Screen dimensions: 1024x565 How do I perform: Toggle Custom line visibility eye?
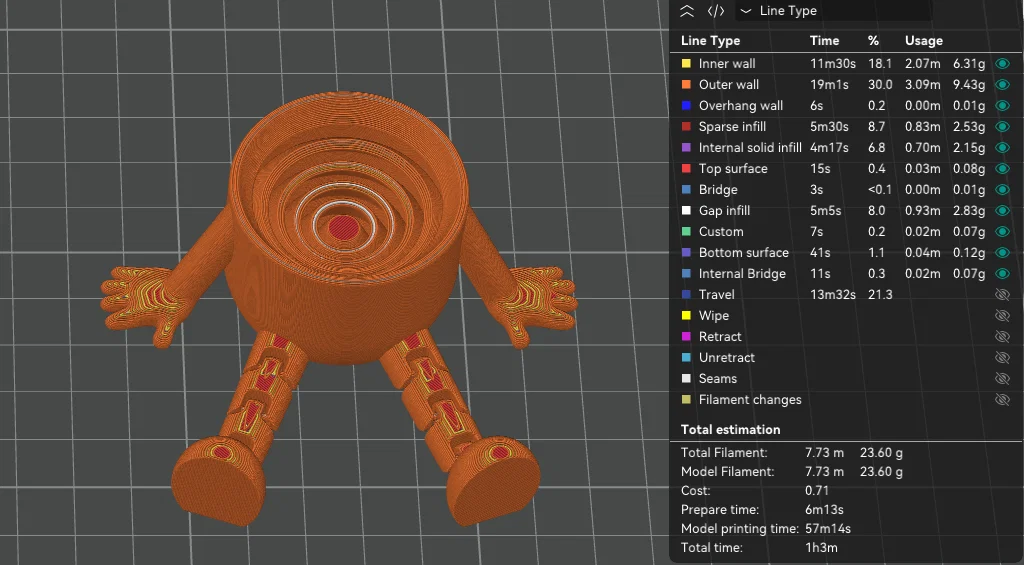(x=1002, y=231)
